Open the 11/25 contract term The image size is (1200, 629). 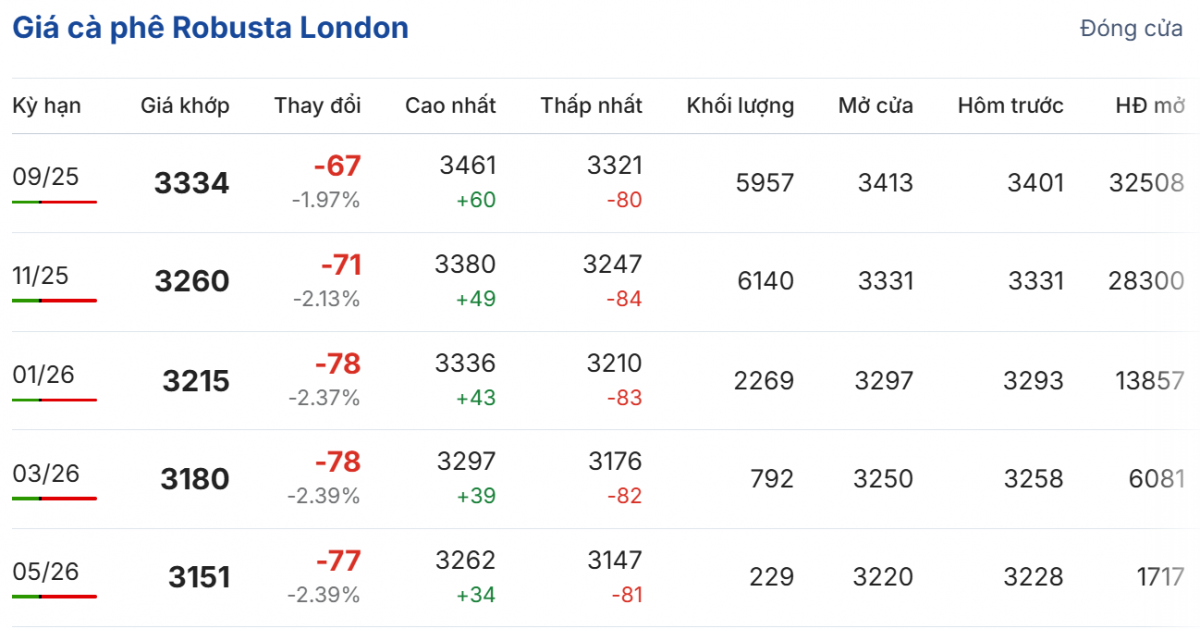41,276
